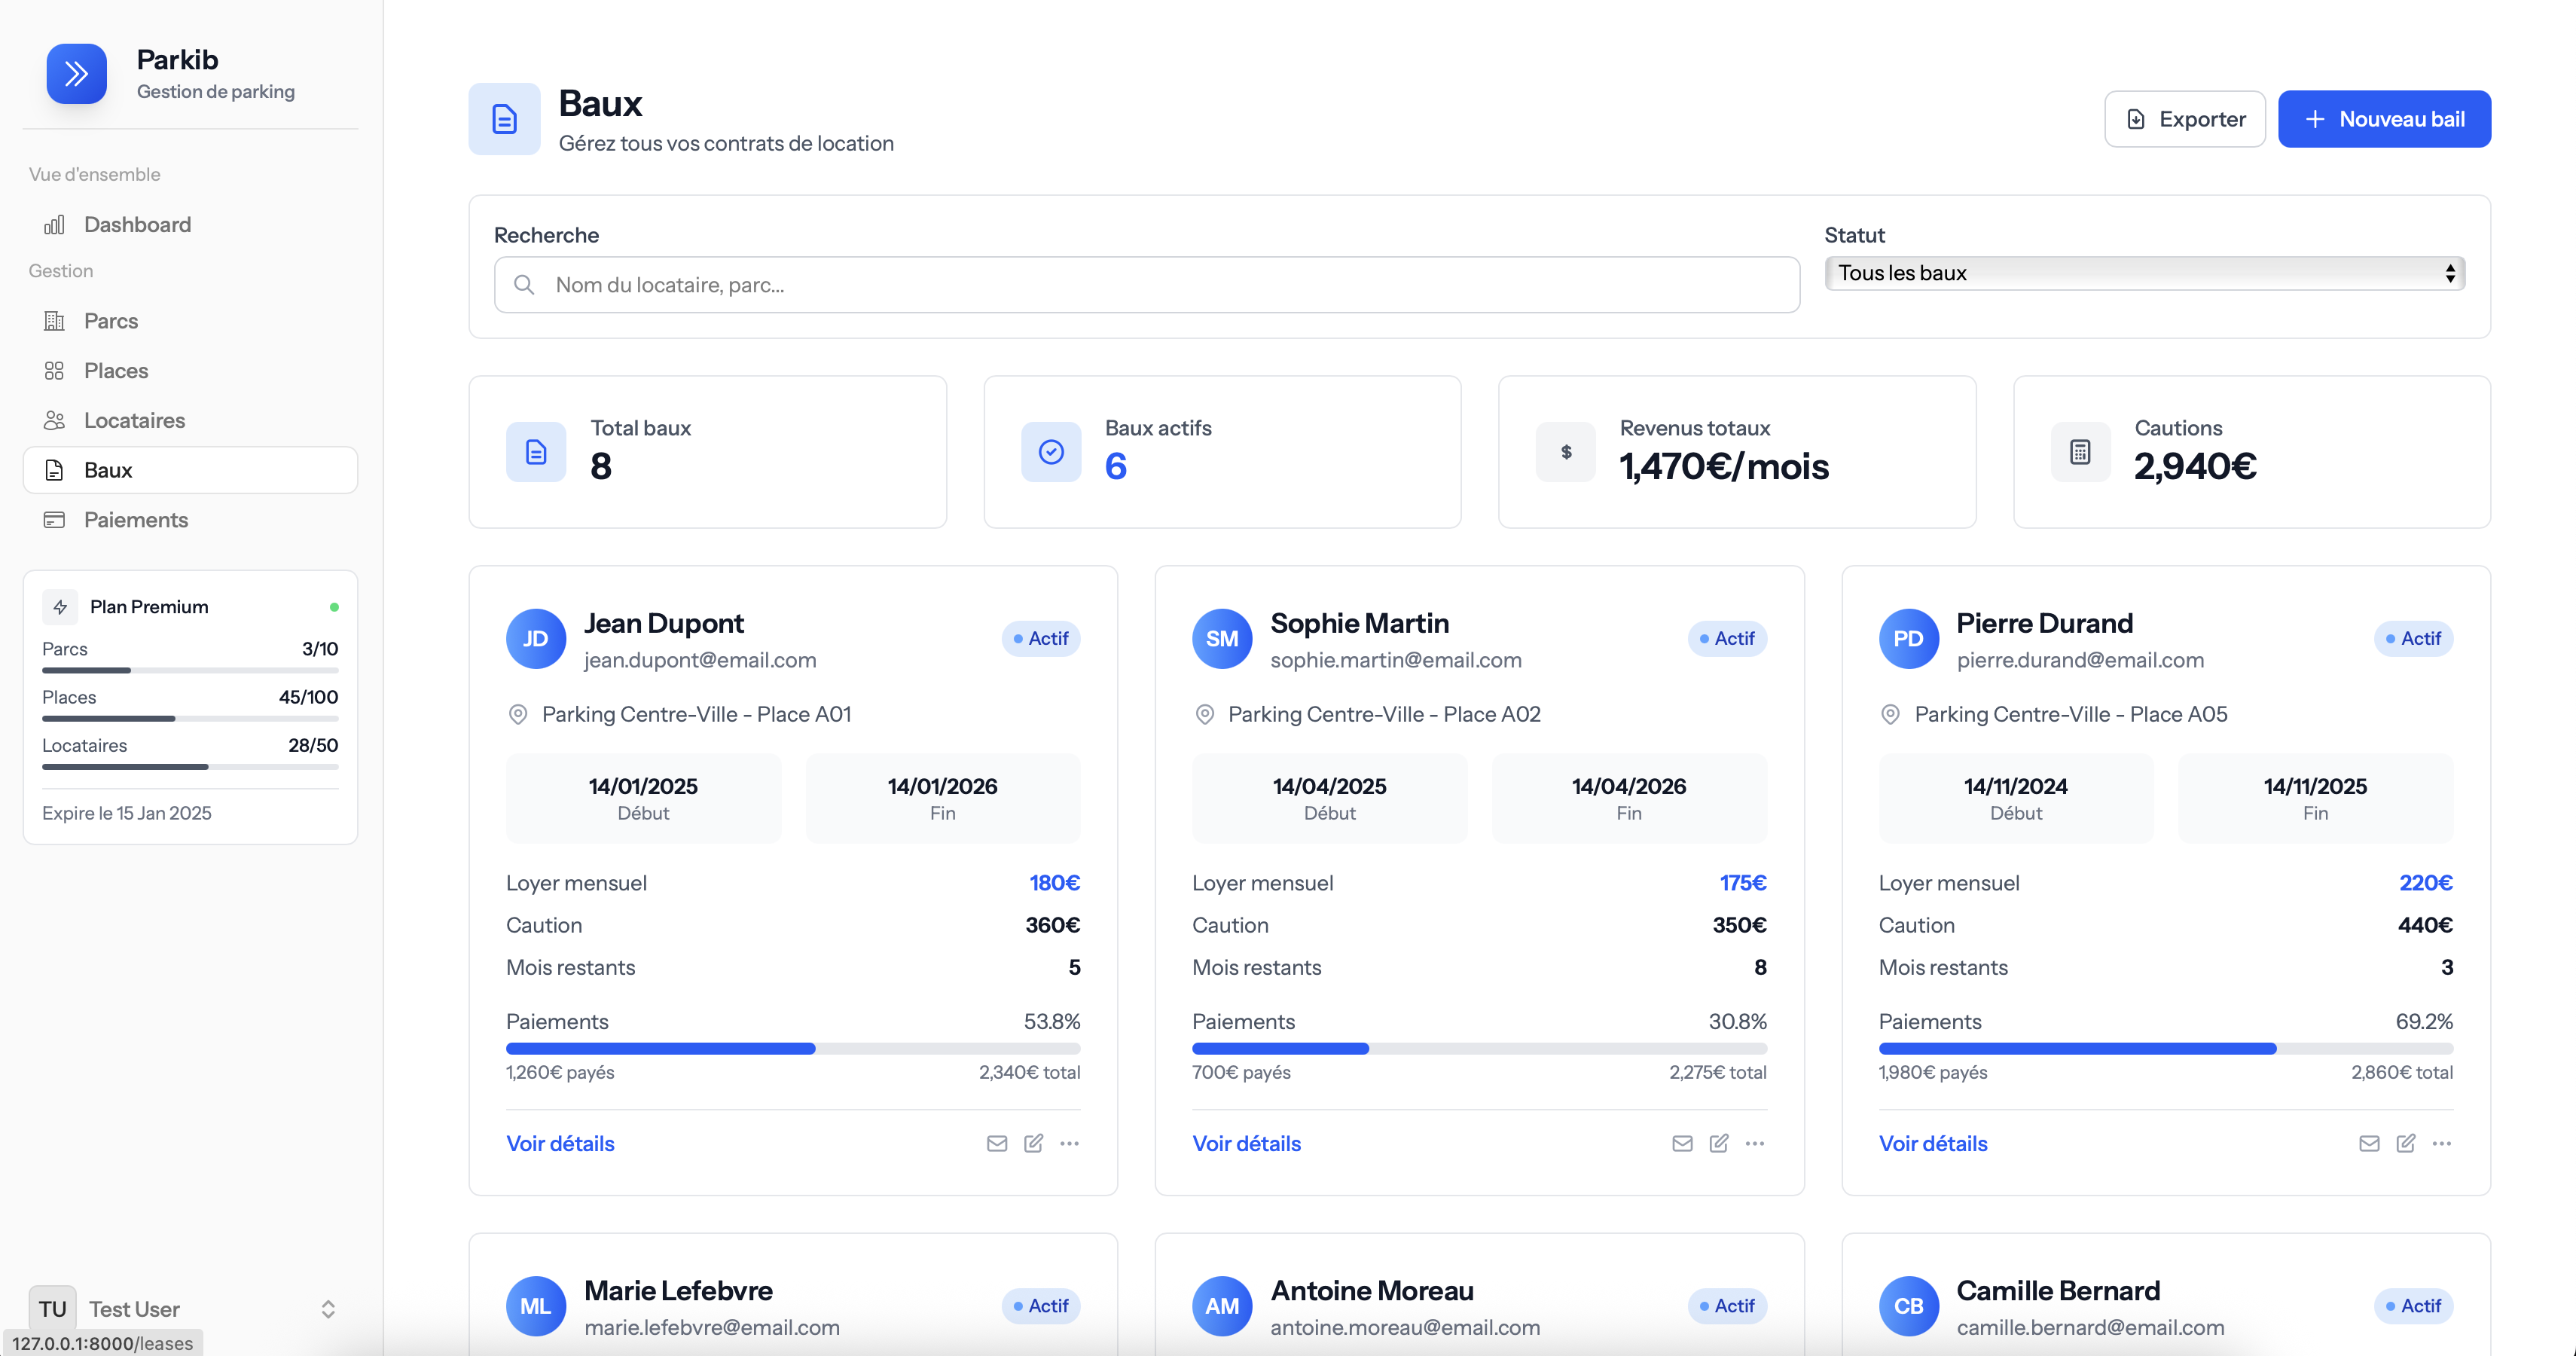
Task: Click the Plan Premium lightning icon
Action: tap(60, 607)
